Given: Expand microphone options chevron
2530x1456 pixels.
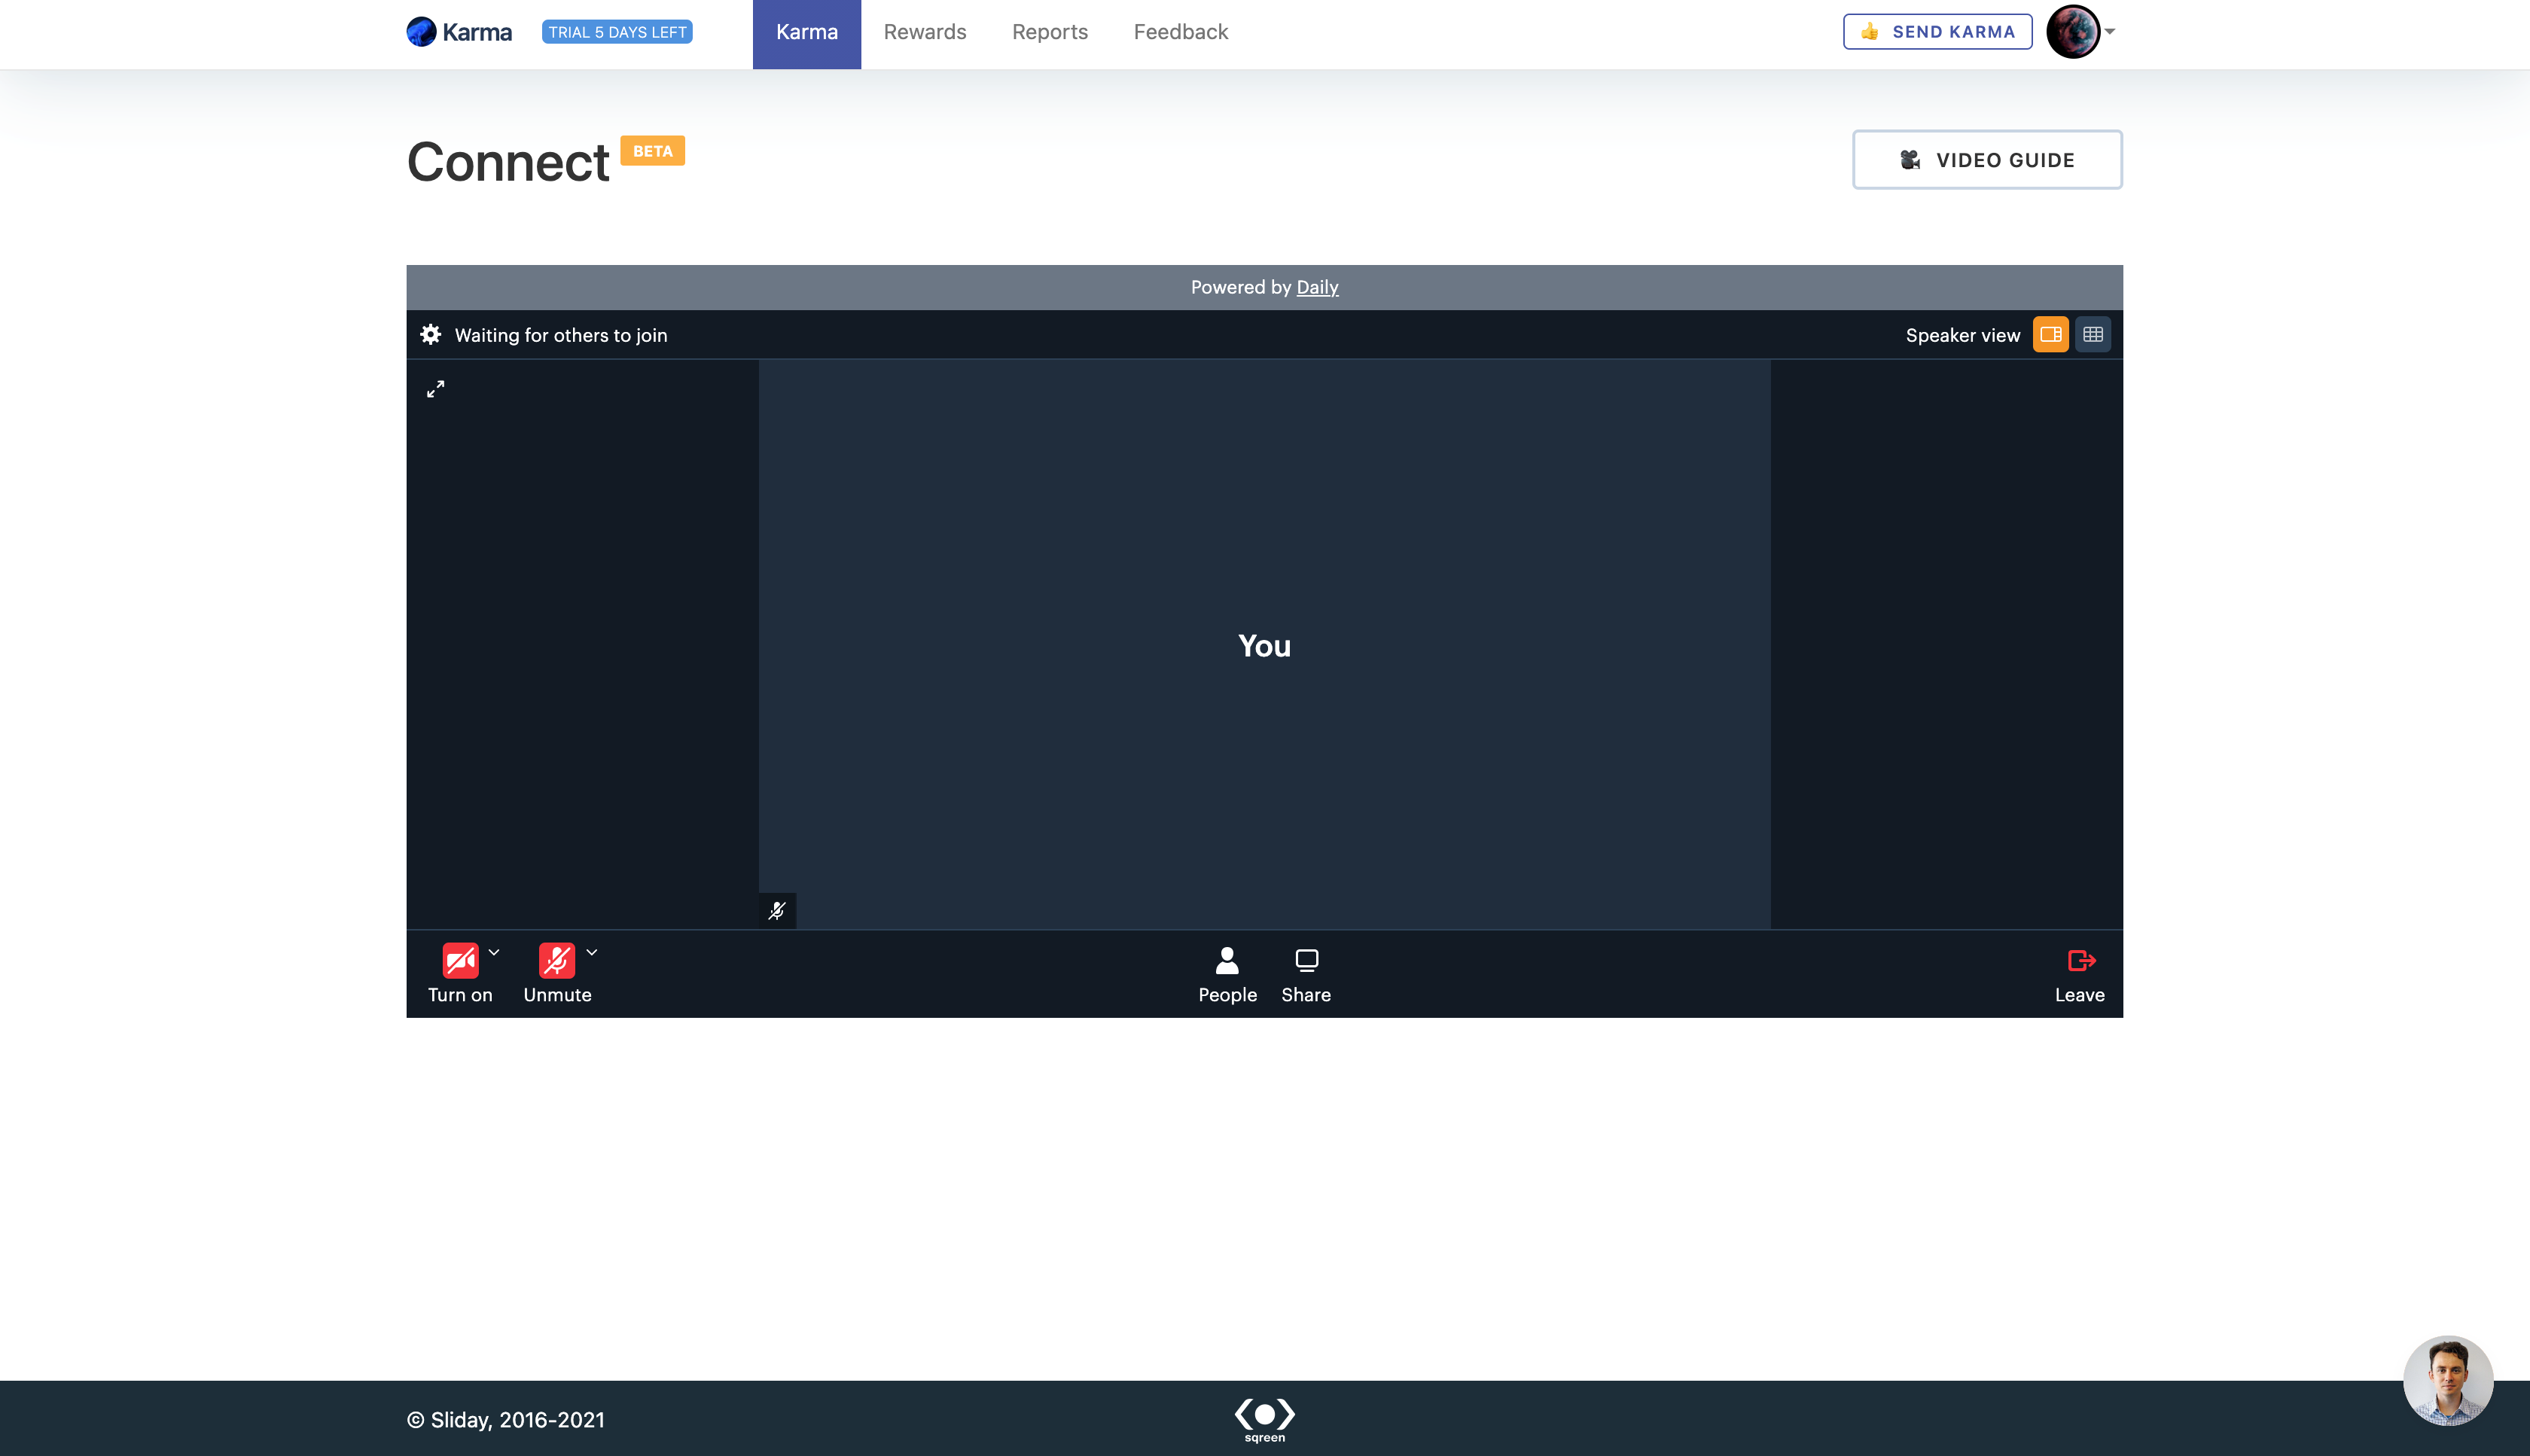Looking at the screenshot, I should (592, 952).
